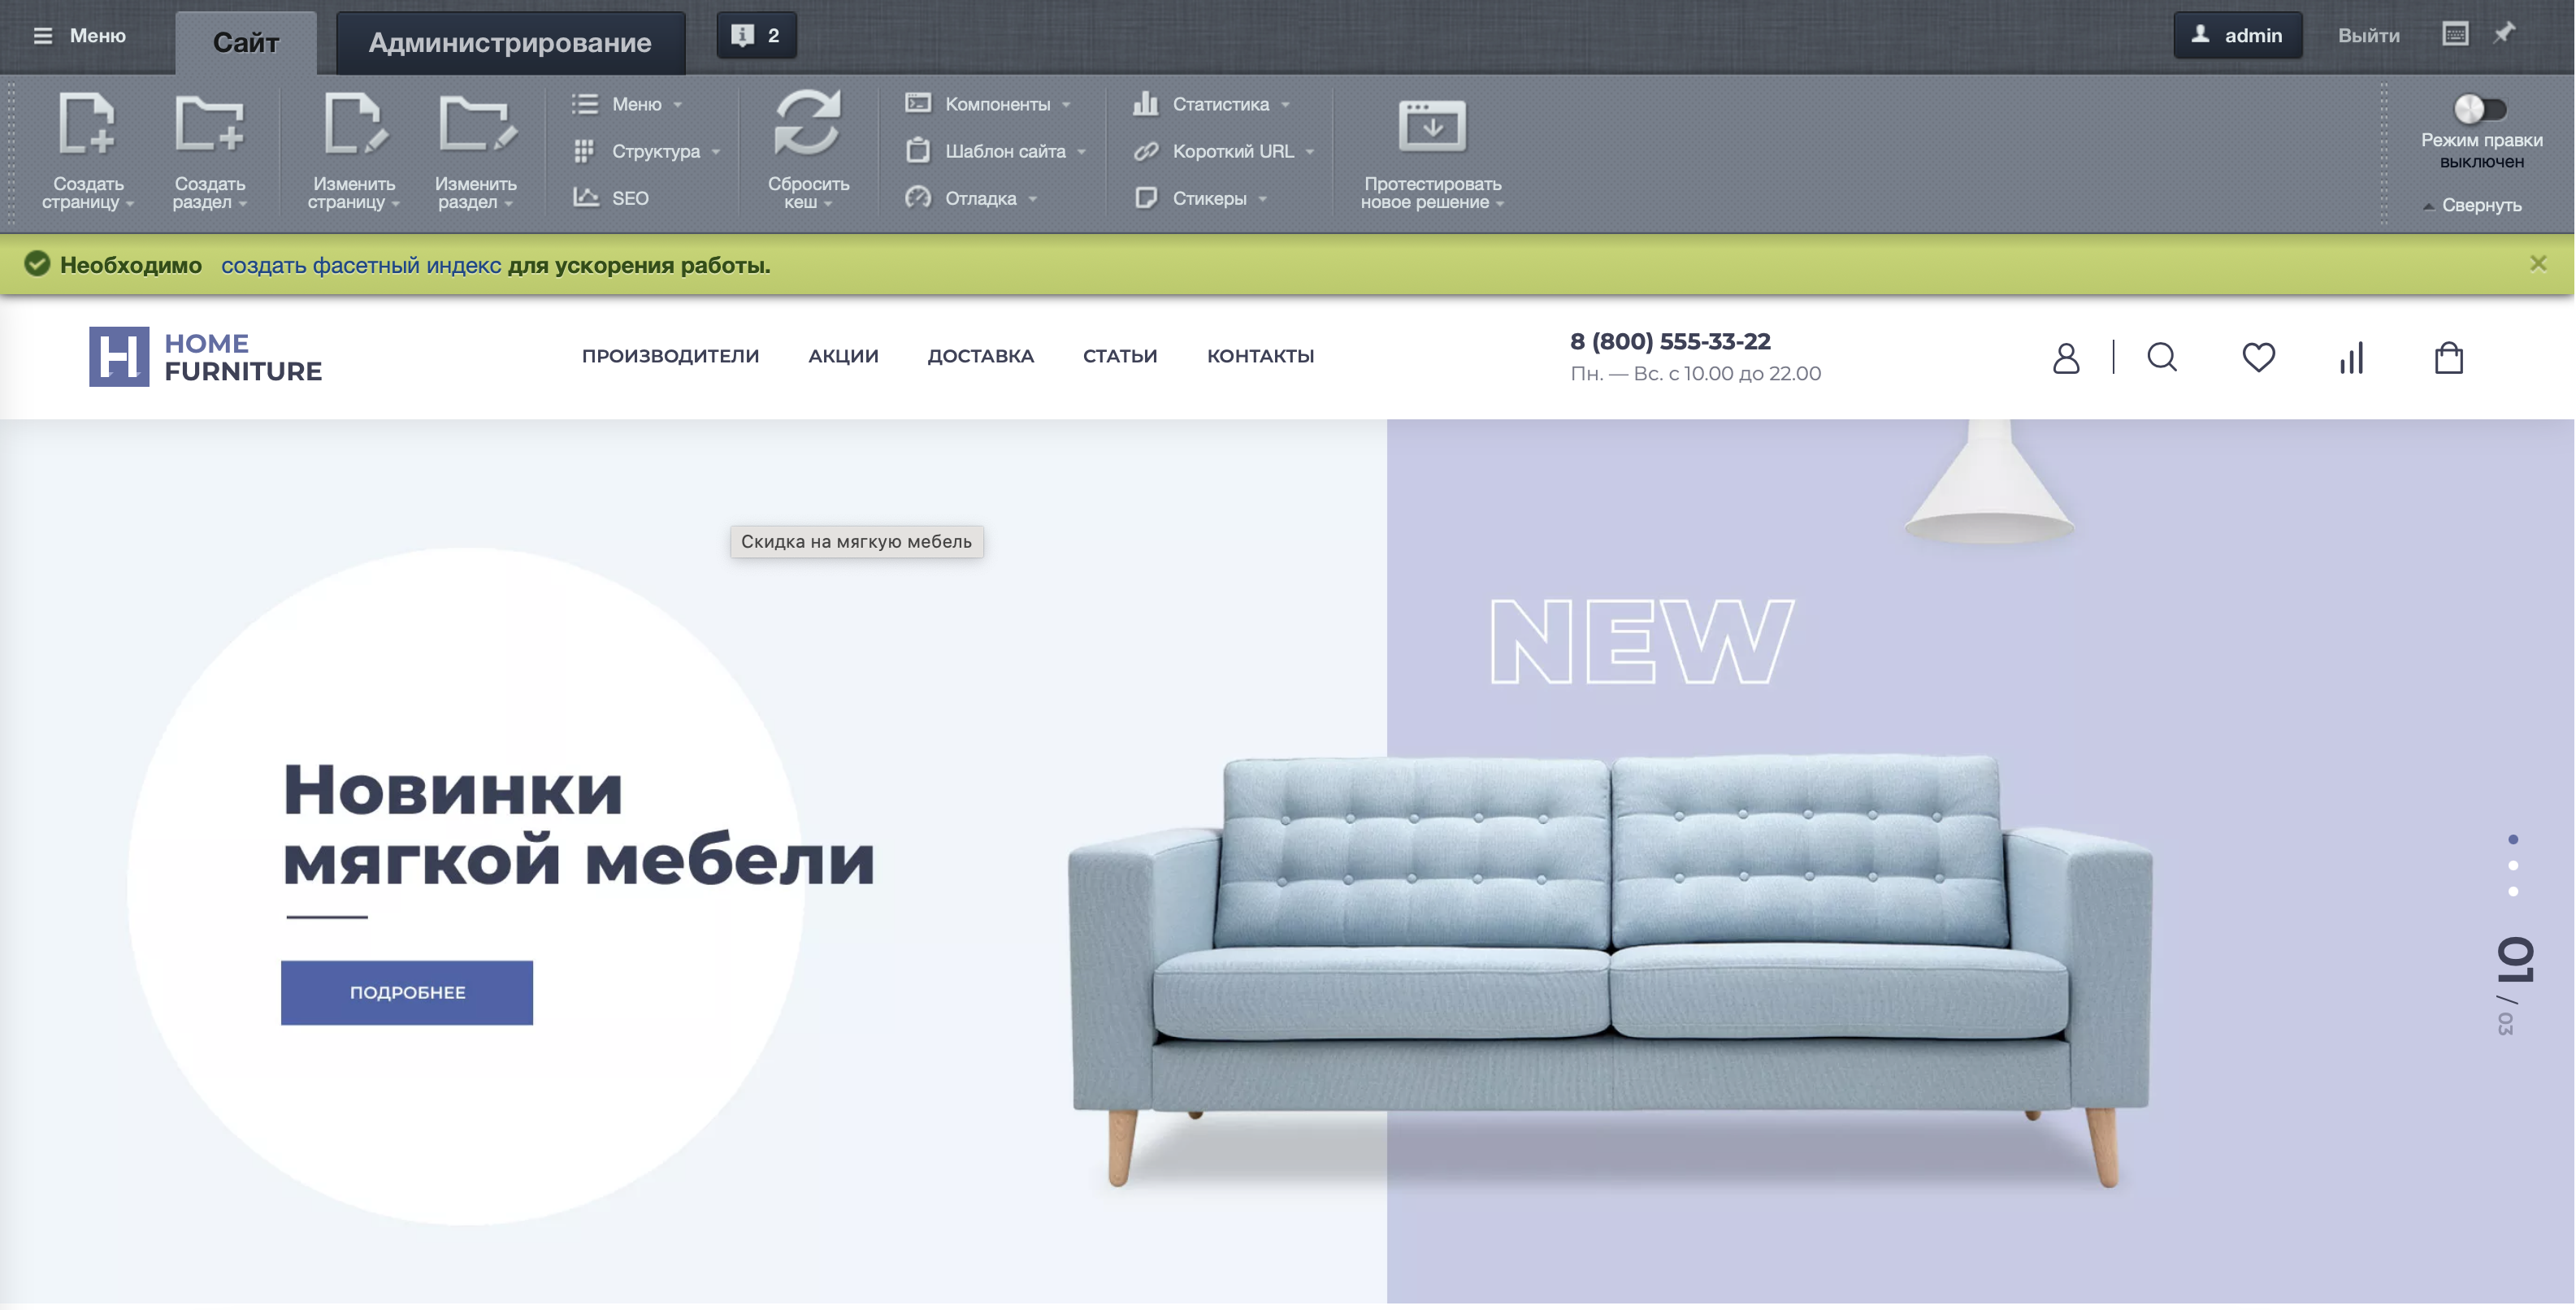
Task: Follow the создать фасетный индекс link
Action: point(361,265)
